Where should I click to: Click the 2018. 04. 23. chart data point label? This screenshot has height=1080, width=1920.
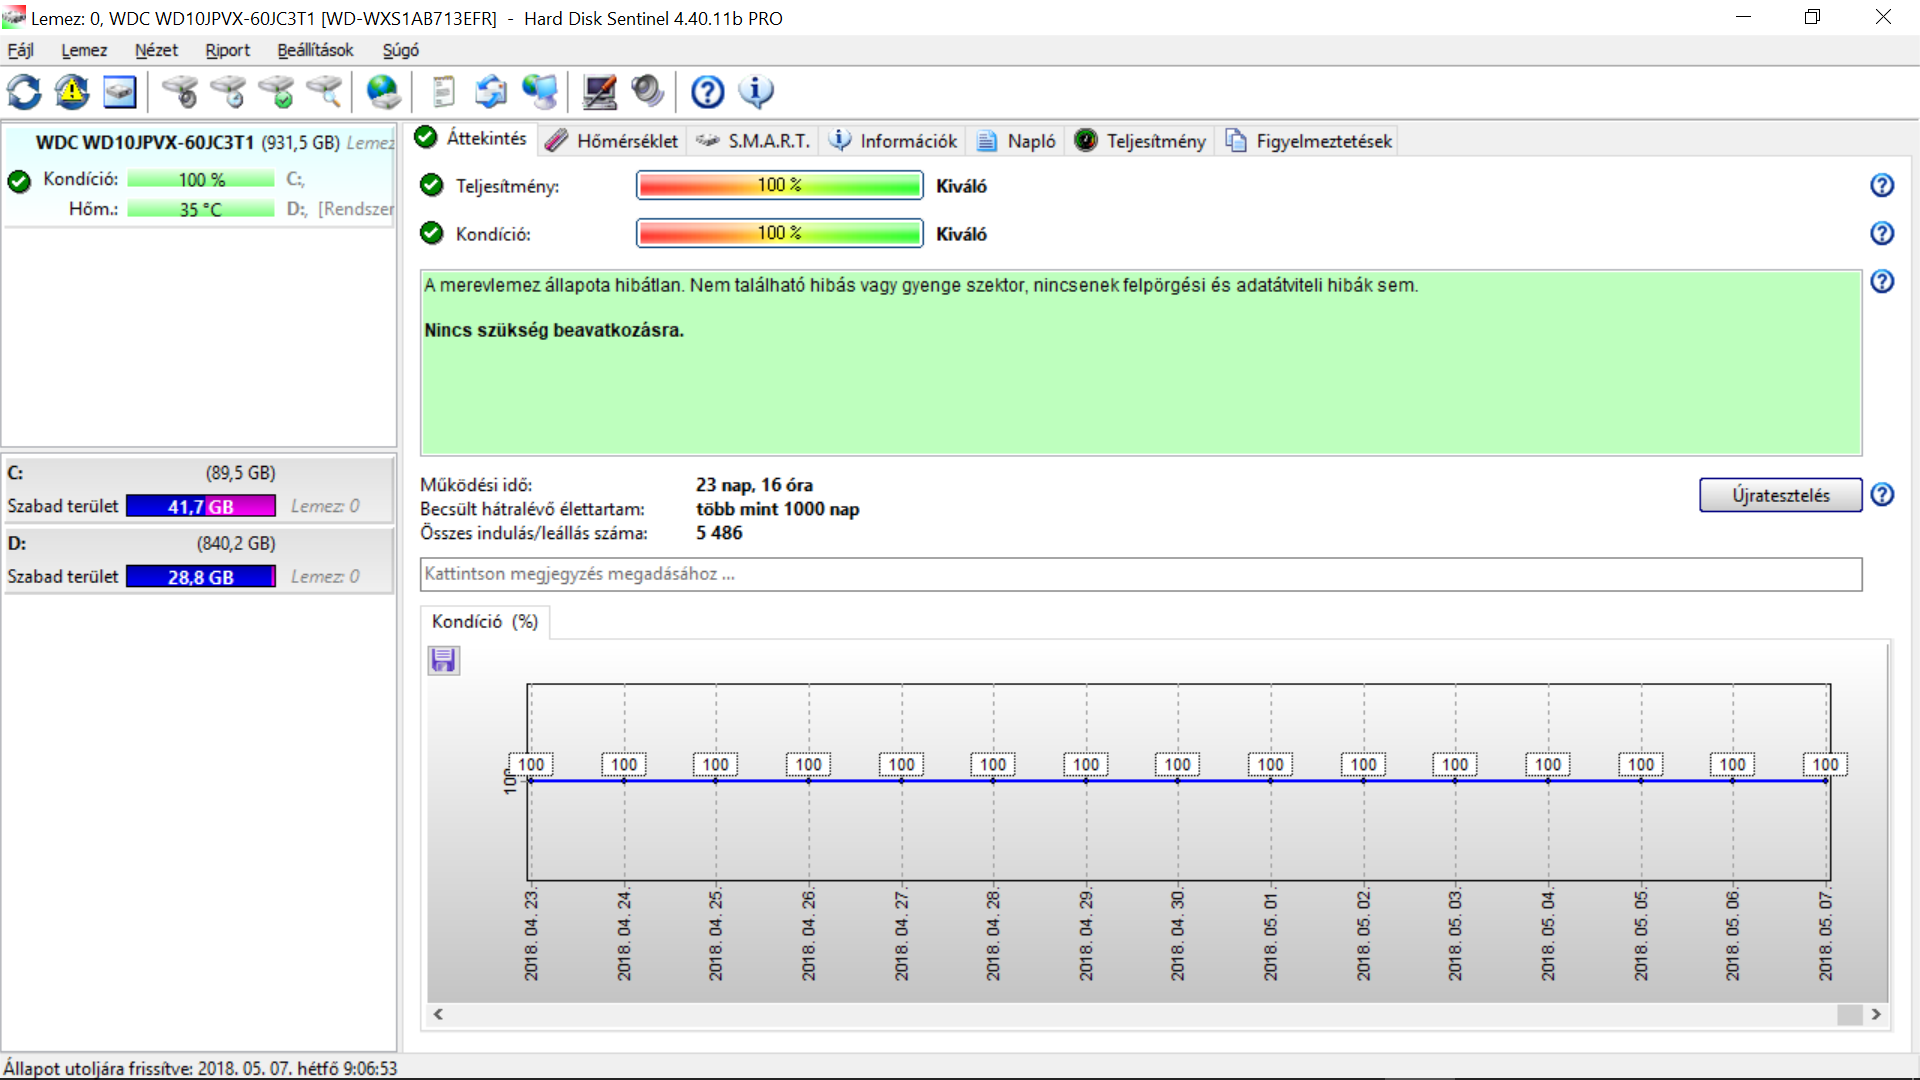pyautogui.click(x=531, y=765)
